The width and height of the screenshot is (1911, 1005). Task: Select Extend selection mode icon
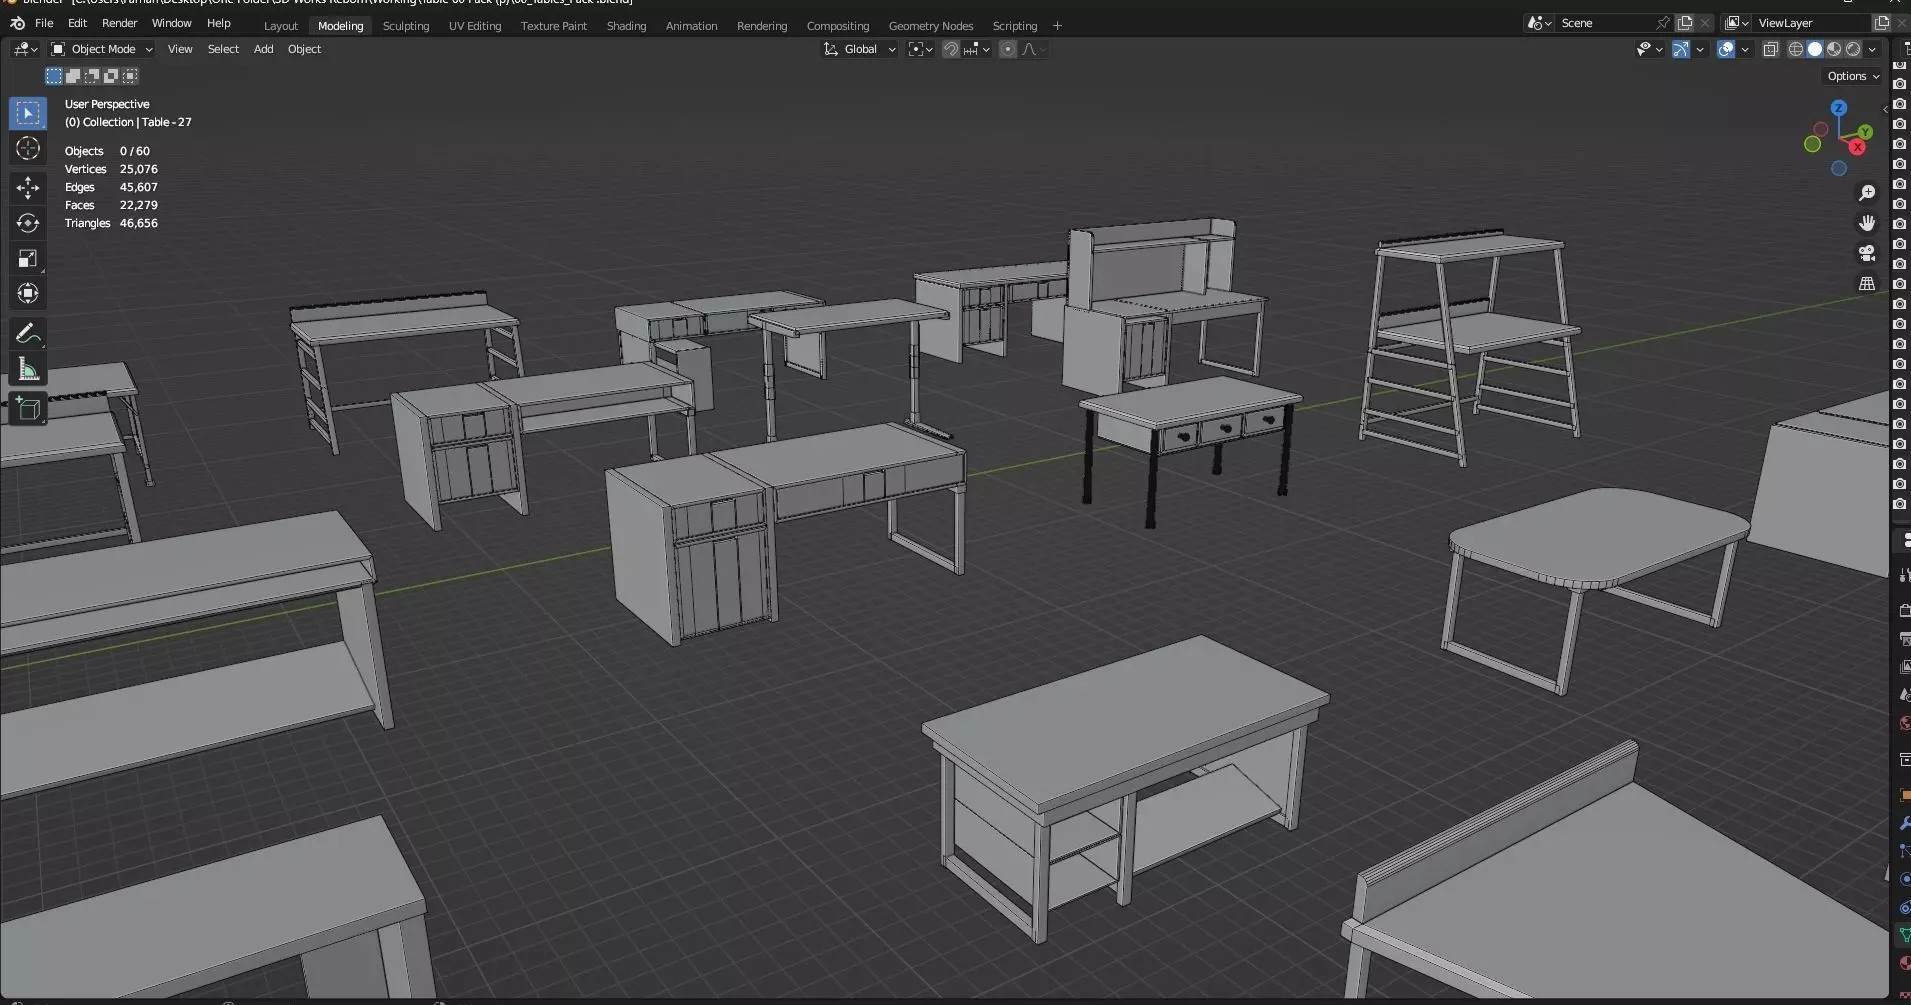click(73, 76)
